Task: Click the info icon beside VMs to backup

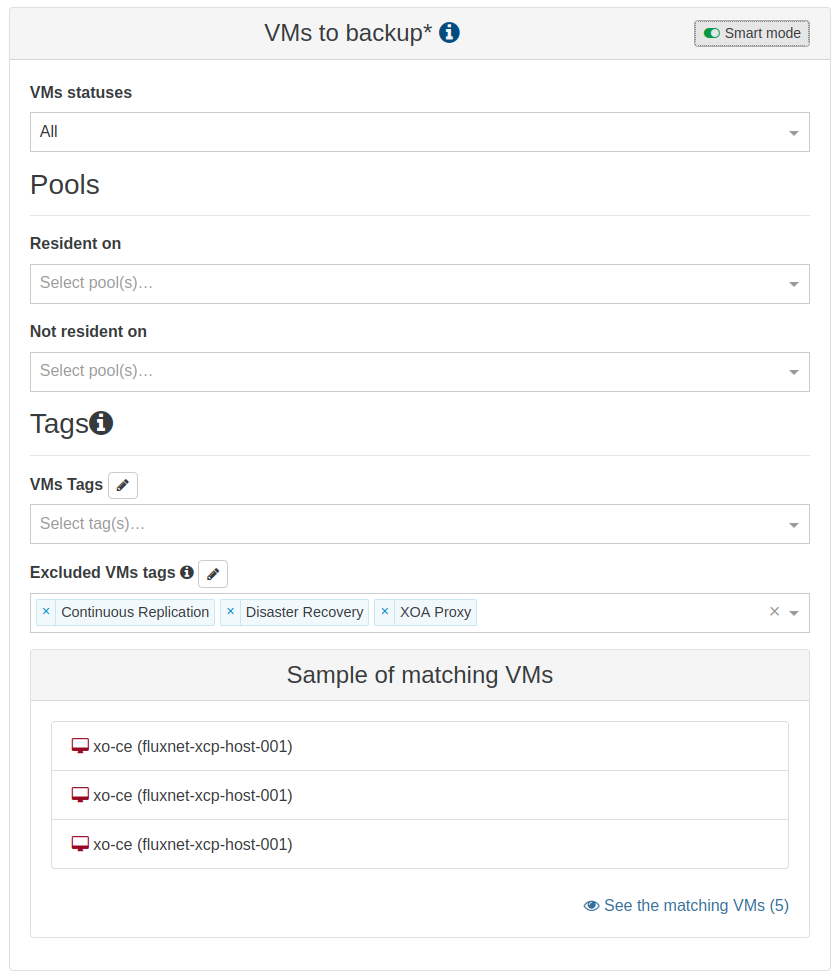Action: 450,33
